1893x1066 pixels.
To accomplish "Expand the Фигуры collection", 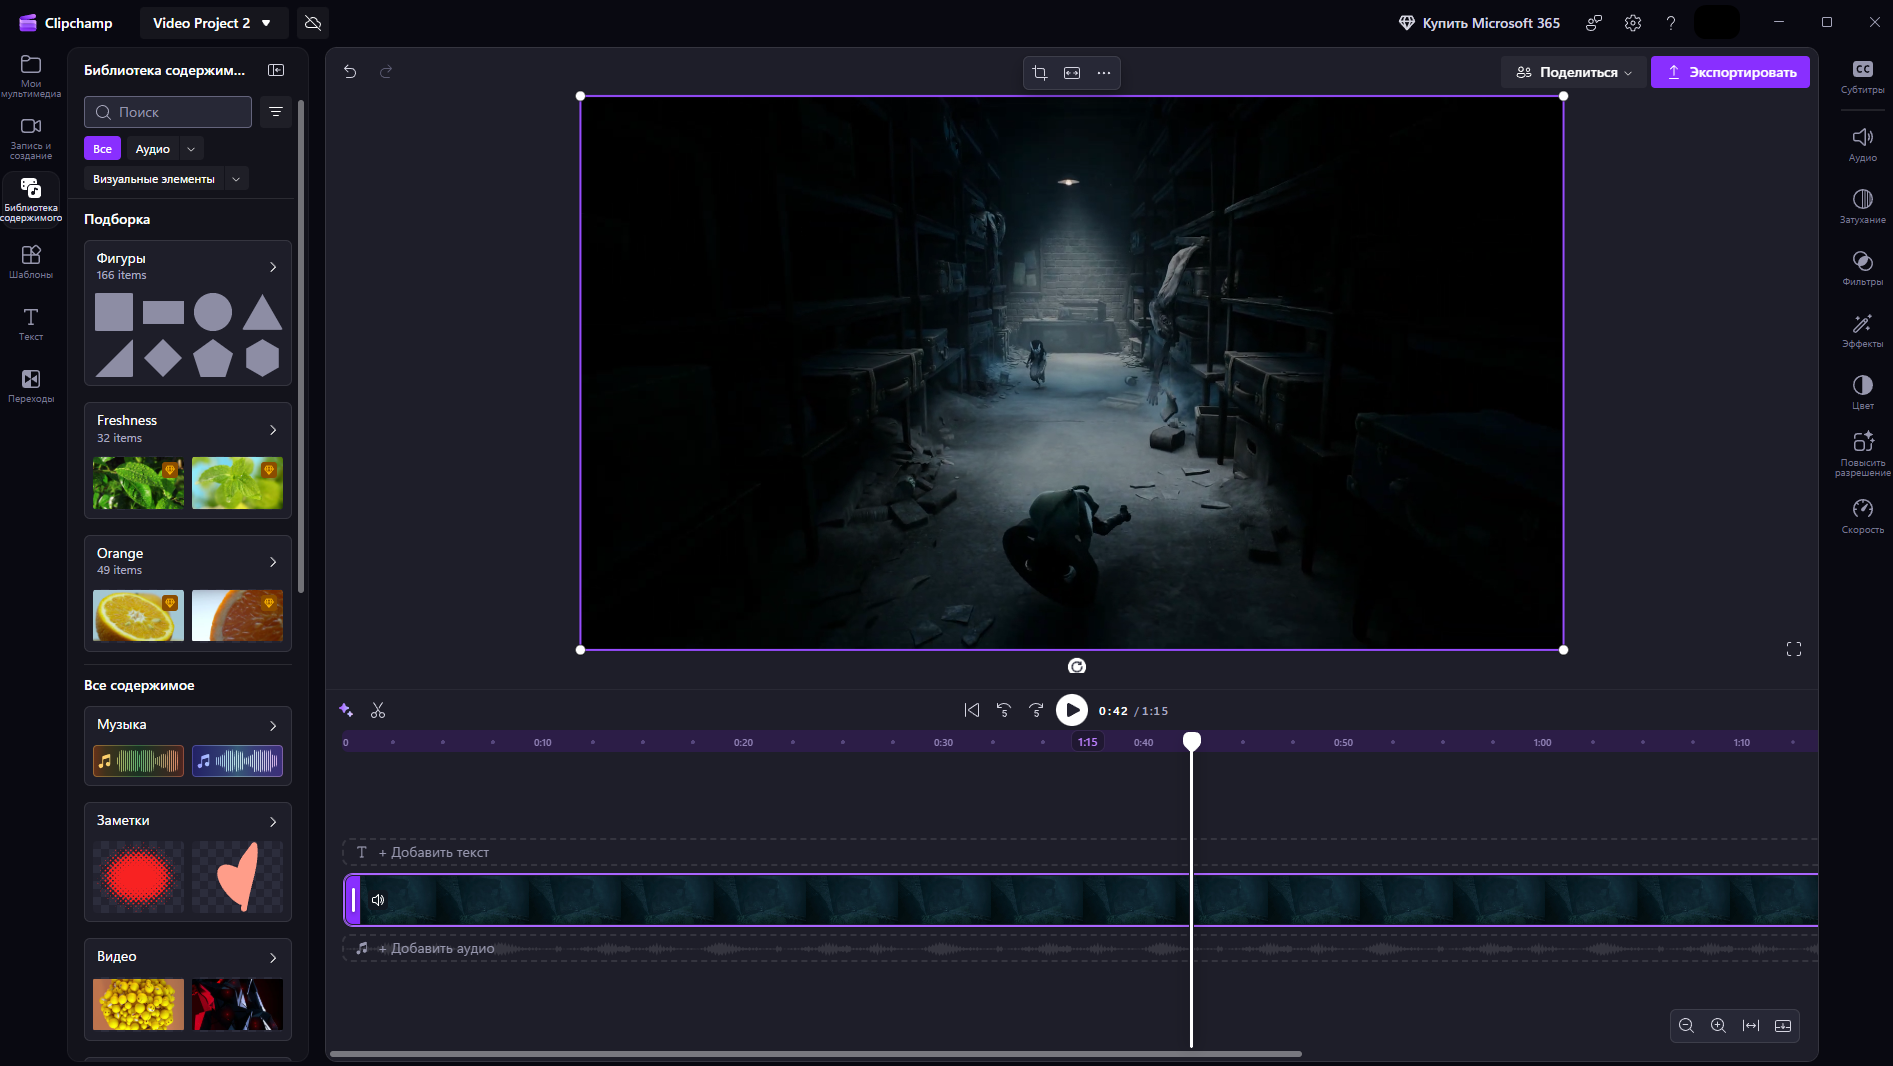I will coord(273,267).
